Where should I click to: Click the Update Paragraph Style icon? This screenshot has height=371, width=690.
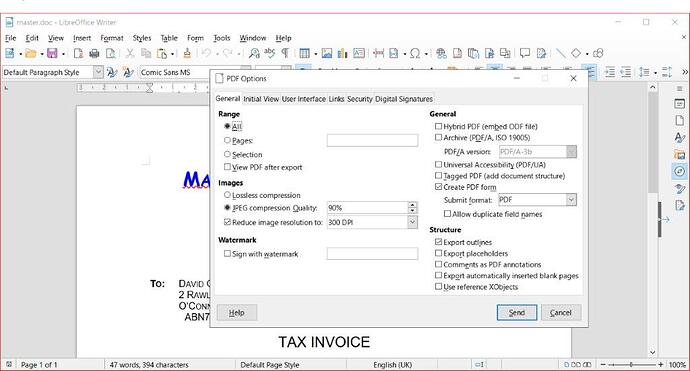tap(112, 72)
